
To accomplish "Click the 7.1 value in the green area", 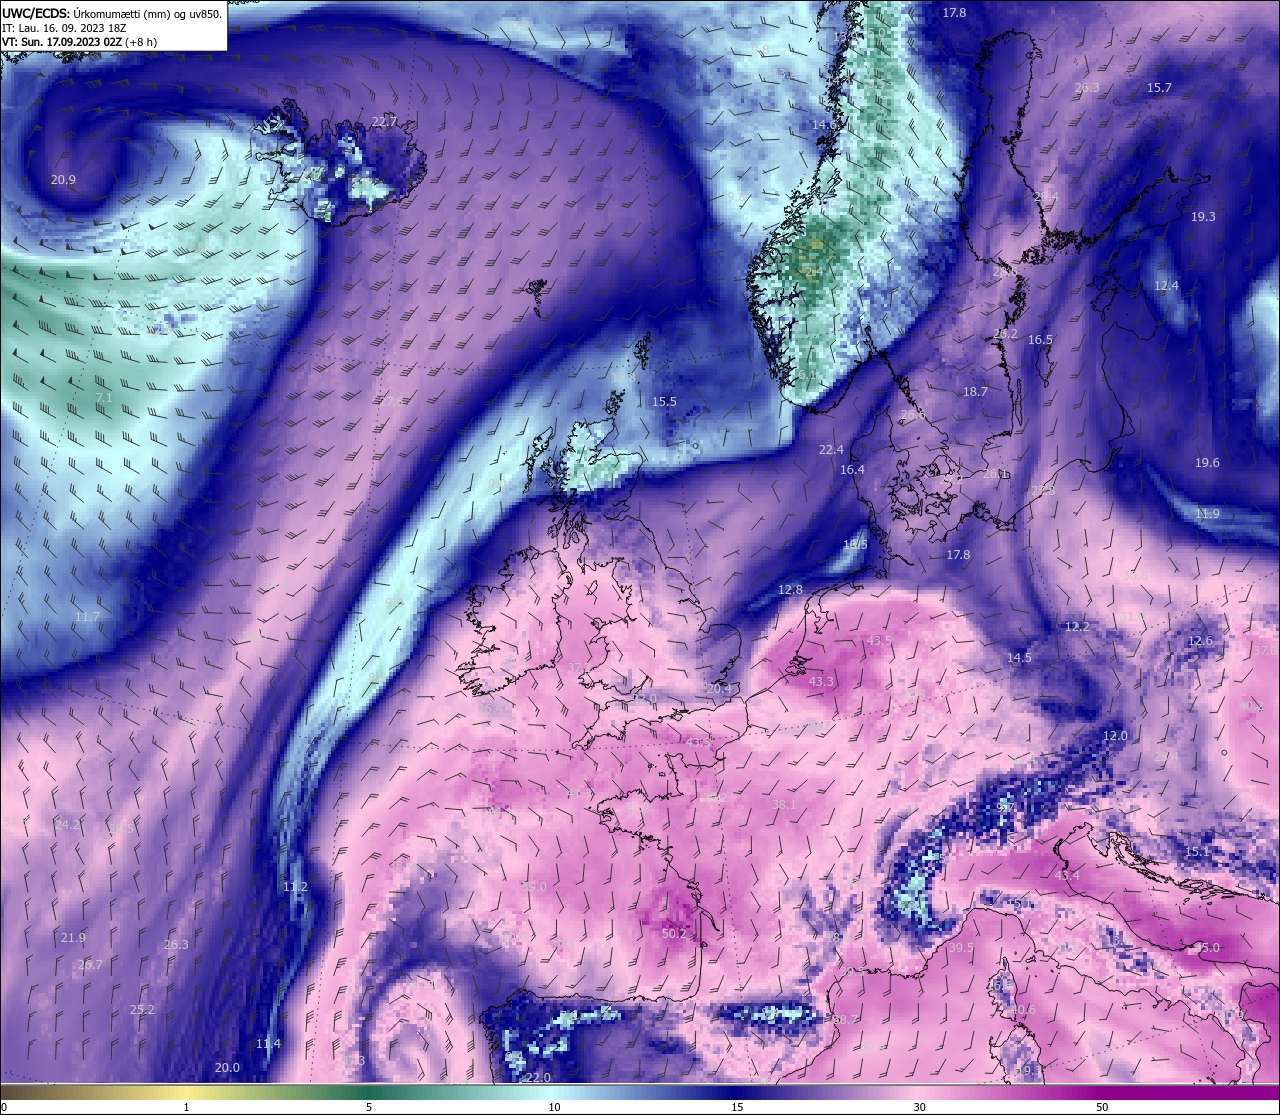I will tap(104, 398).
